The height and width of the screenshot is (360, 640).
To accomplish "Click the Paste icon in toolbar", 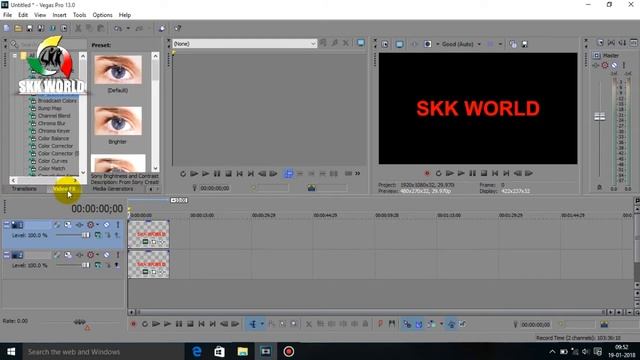I will coord(100,28).
